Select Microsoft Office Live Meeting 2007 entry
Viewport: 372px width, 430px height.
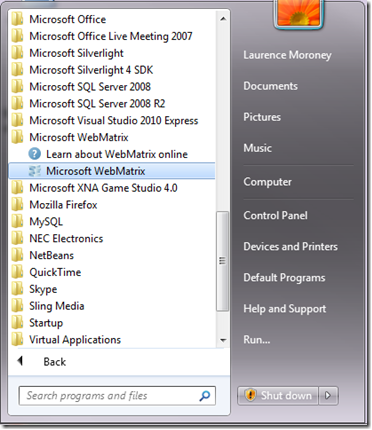point(112,36)
